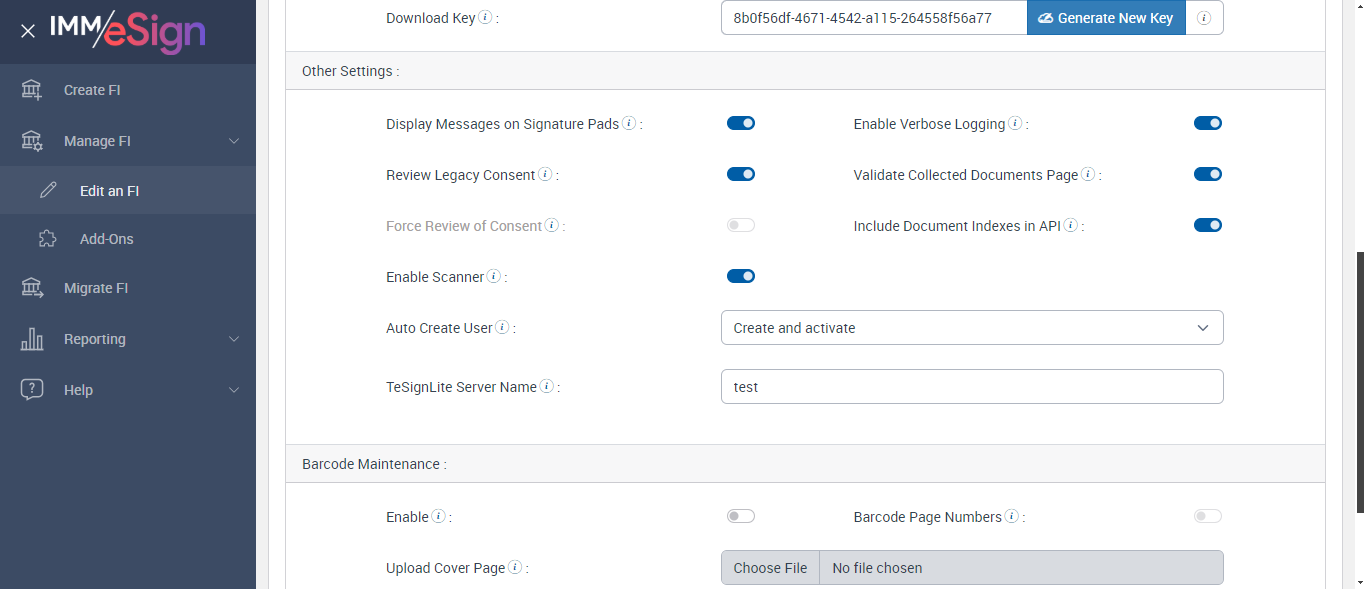Screen dimensions: 1366x589
Task: Click the X icon beside the IMM eSign logo
Action: (x=28, y=31)
